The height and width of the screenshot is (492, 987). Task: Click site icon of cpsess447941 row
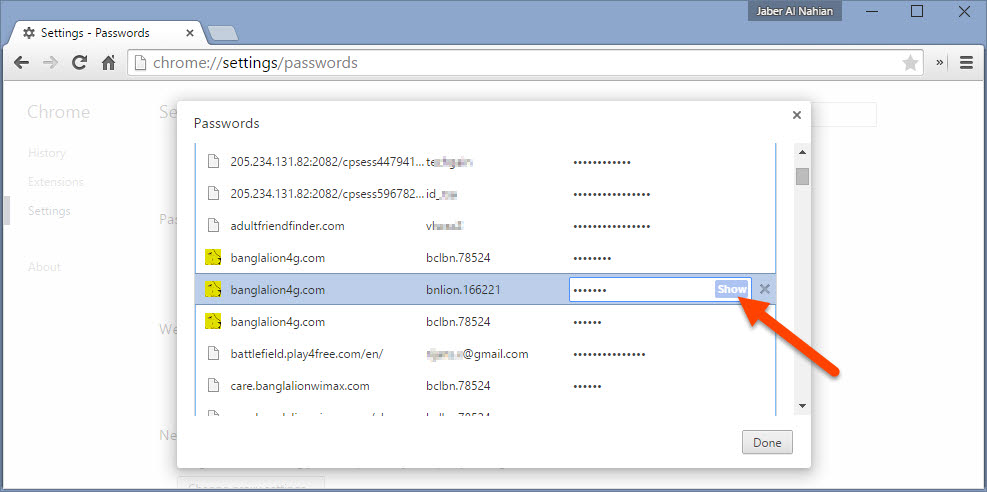click(213, 162)
